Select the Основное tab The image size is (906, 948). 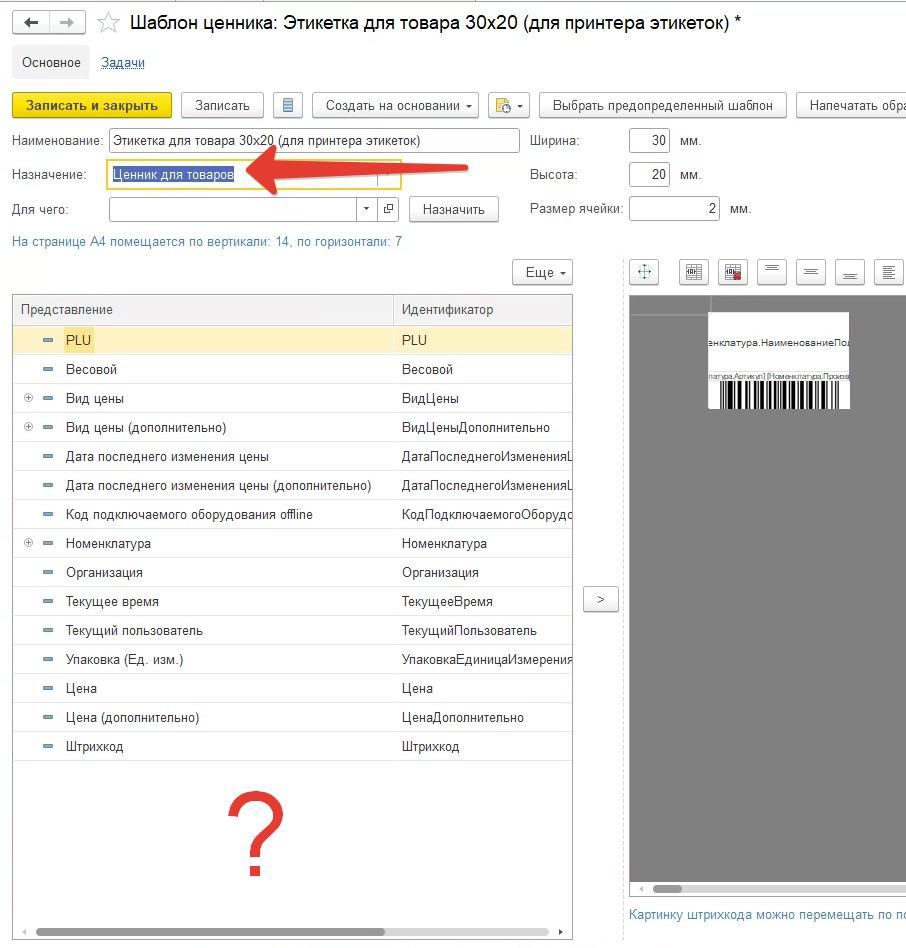point(51,62)
